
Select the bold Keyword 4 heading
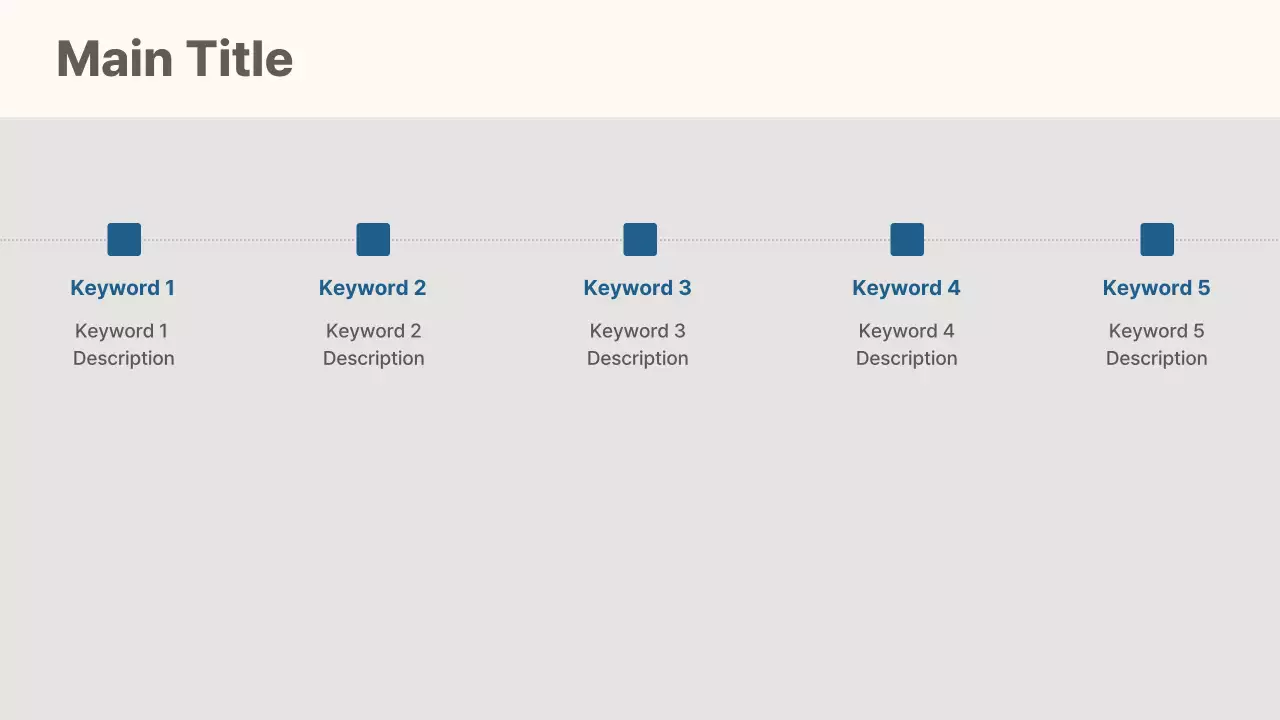coord(906,288)
